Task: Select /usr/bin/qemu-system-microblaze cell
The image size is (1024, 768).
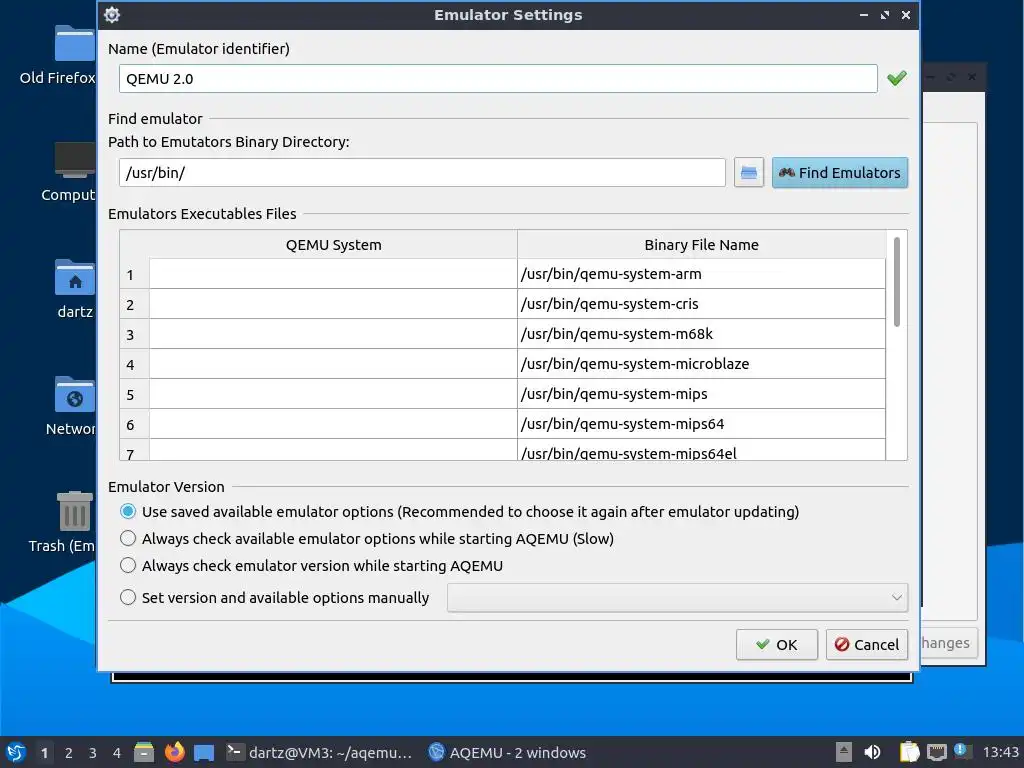Action: click(701, 364)
